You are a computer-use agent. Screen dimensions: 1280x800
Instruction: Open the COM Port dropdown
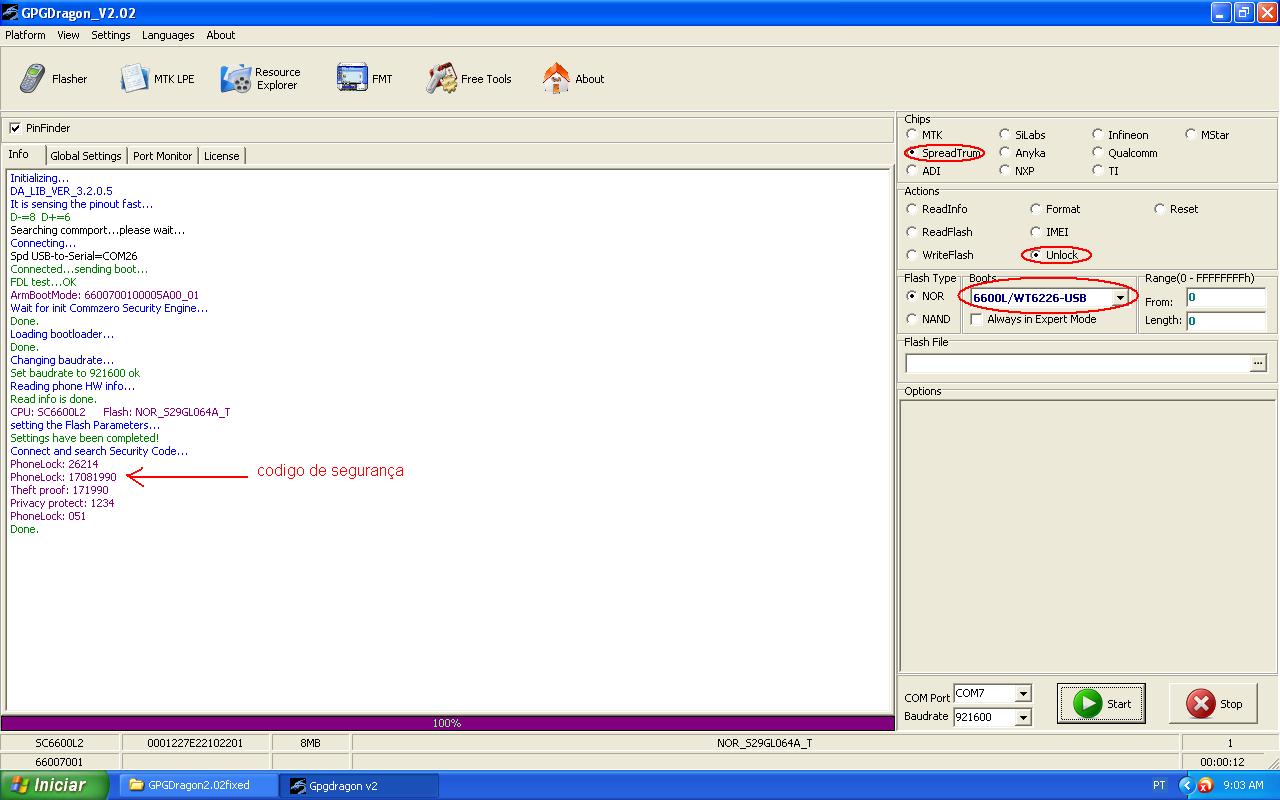(1022, 693)
